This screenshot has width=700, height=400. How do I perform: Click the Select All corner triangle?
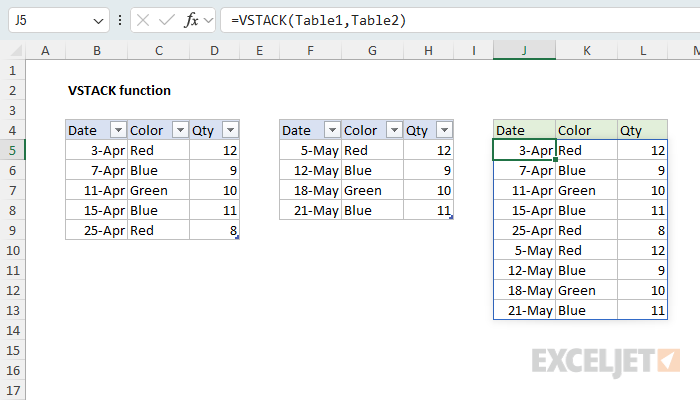click(x=17, y=50)
